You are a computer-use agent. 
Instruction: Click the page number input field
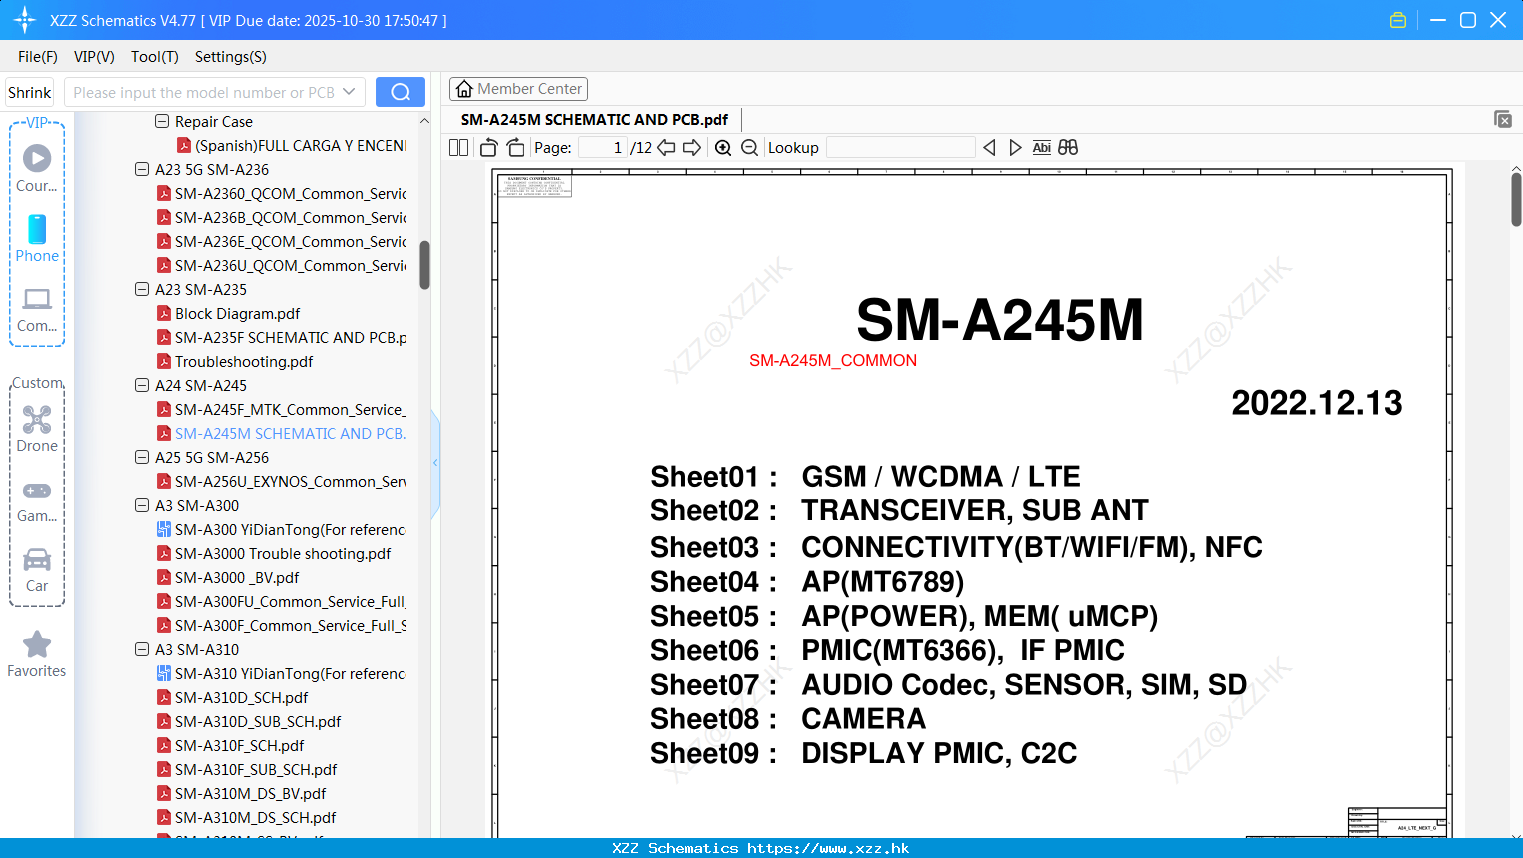603,147
